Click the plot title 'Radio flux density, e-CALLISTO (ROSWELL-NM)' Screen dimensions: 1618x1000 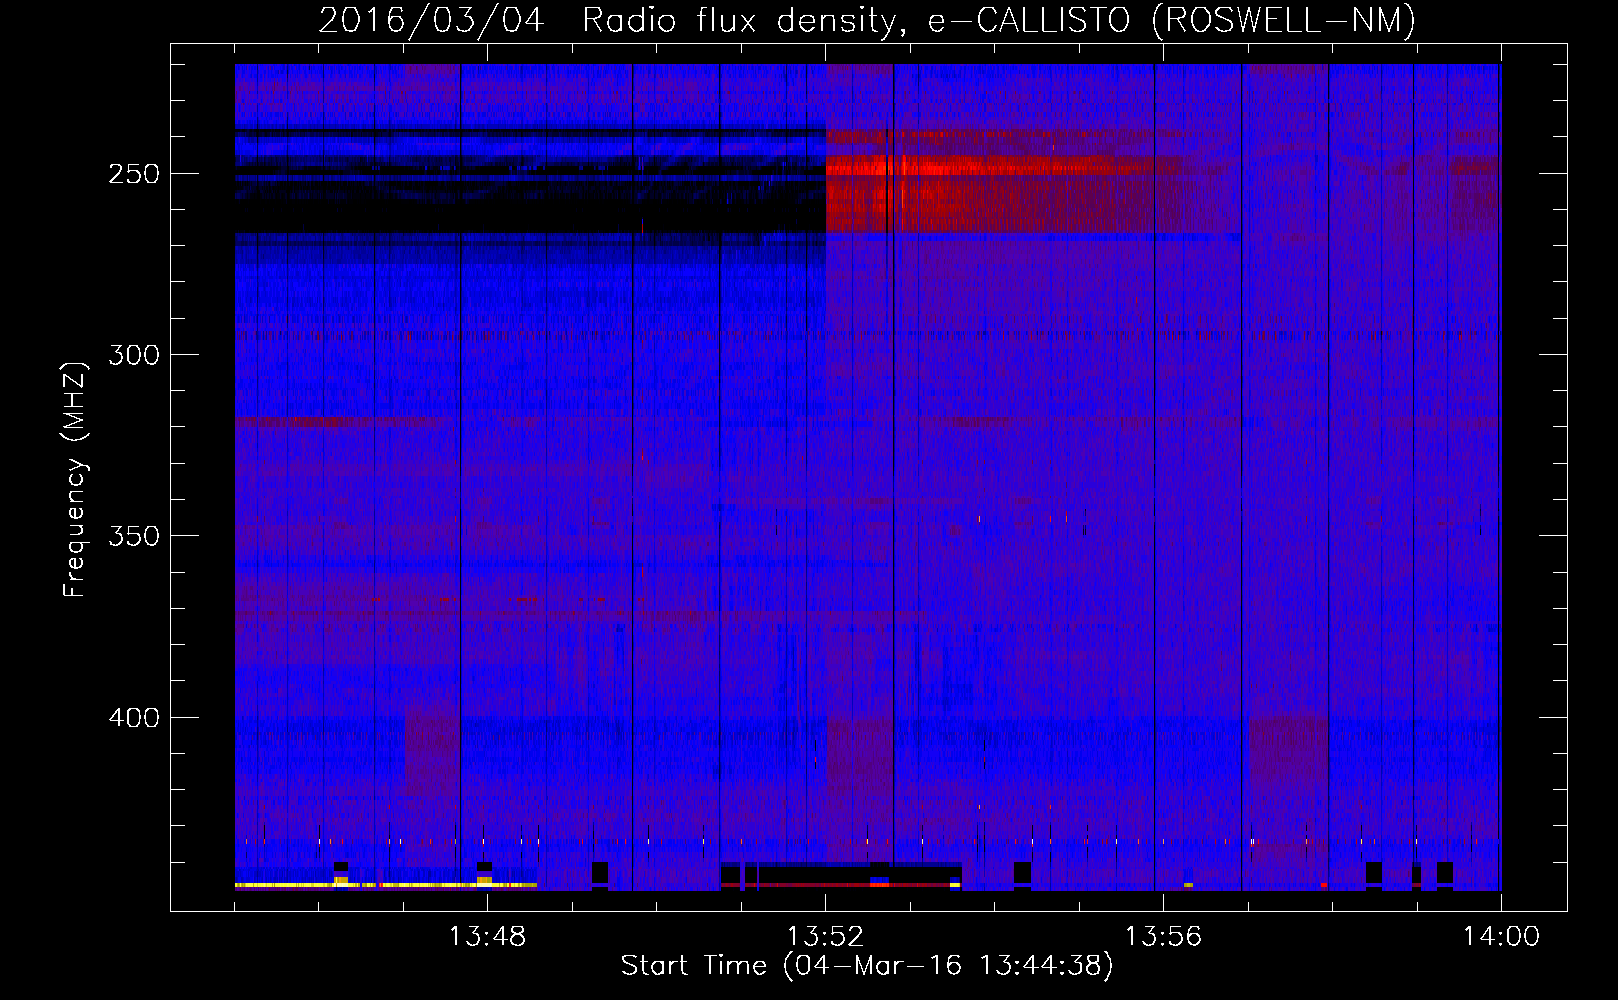[999, 20]
